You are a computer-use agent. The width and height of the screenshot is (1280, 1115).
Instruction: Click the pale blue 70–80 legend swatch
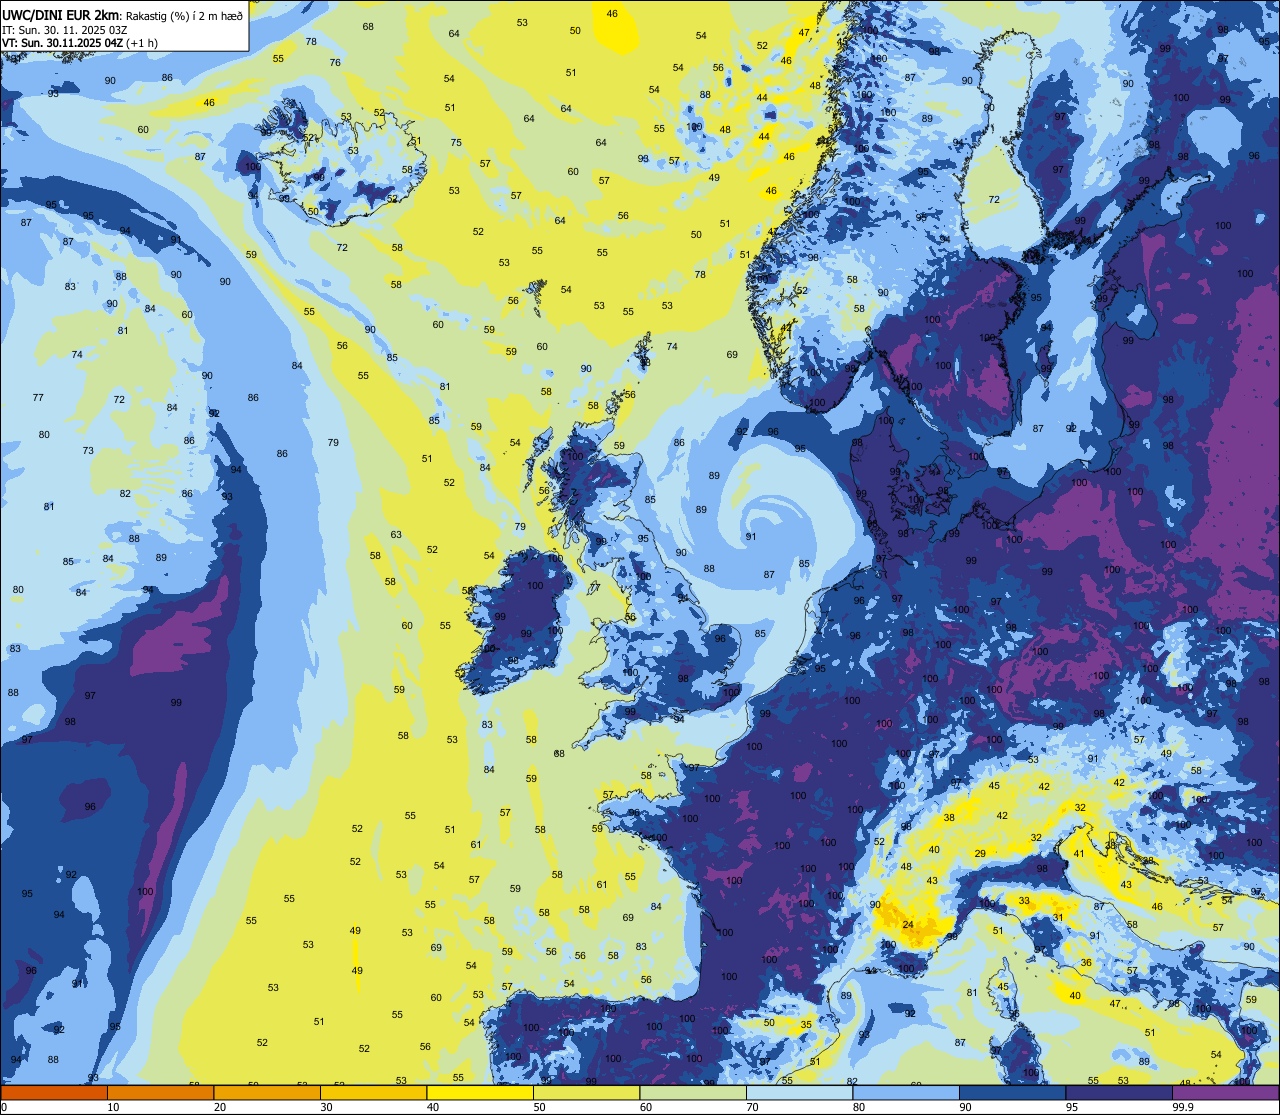tap(800, 1092)
